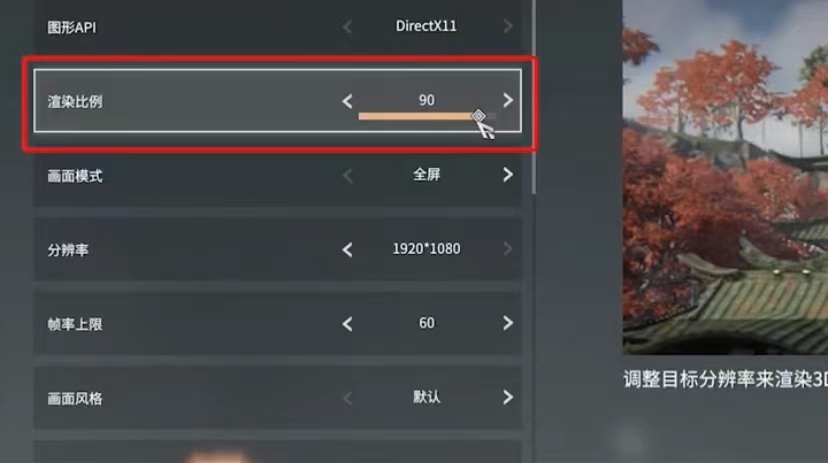Image resolution: width=828 pixels, height=463 pixels.
Task: Change 画面风格 to the next style
Action: pyautogui.click(x=507, y=397)
